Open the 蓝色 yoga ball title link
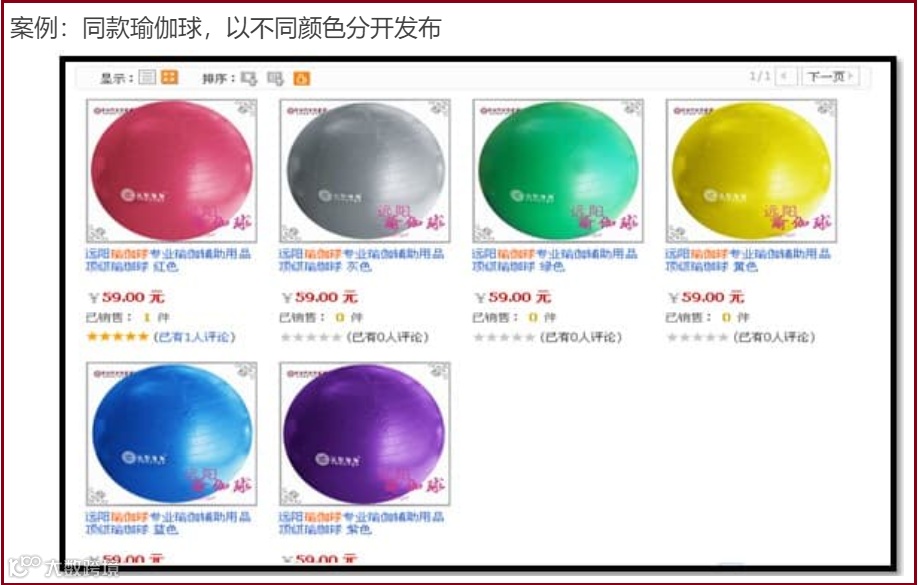The image size is (918, 585). (168, 524)
